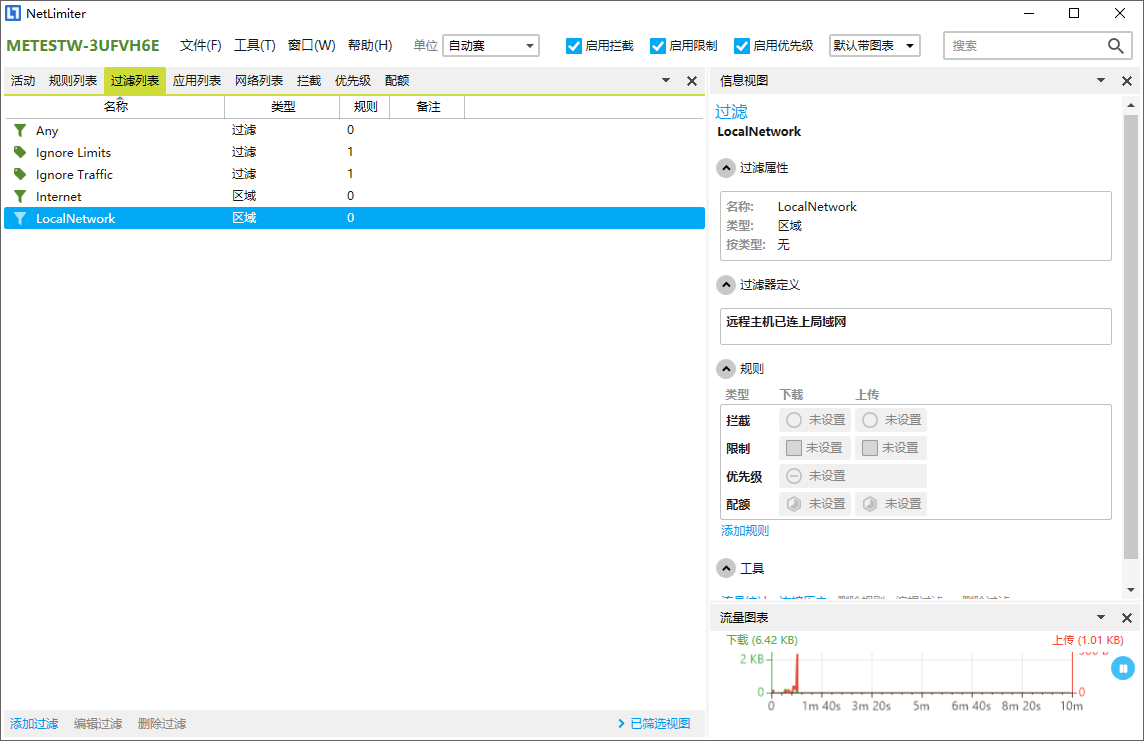
Task: Select the Ignore Limits filter row
Action: 355,152
